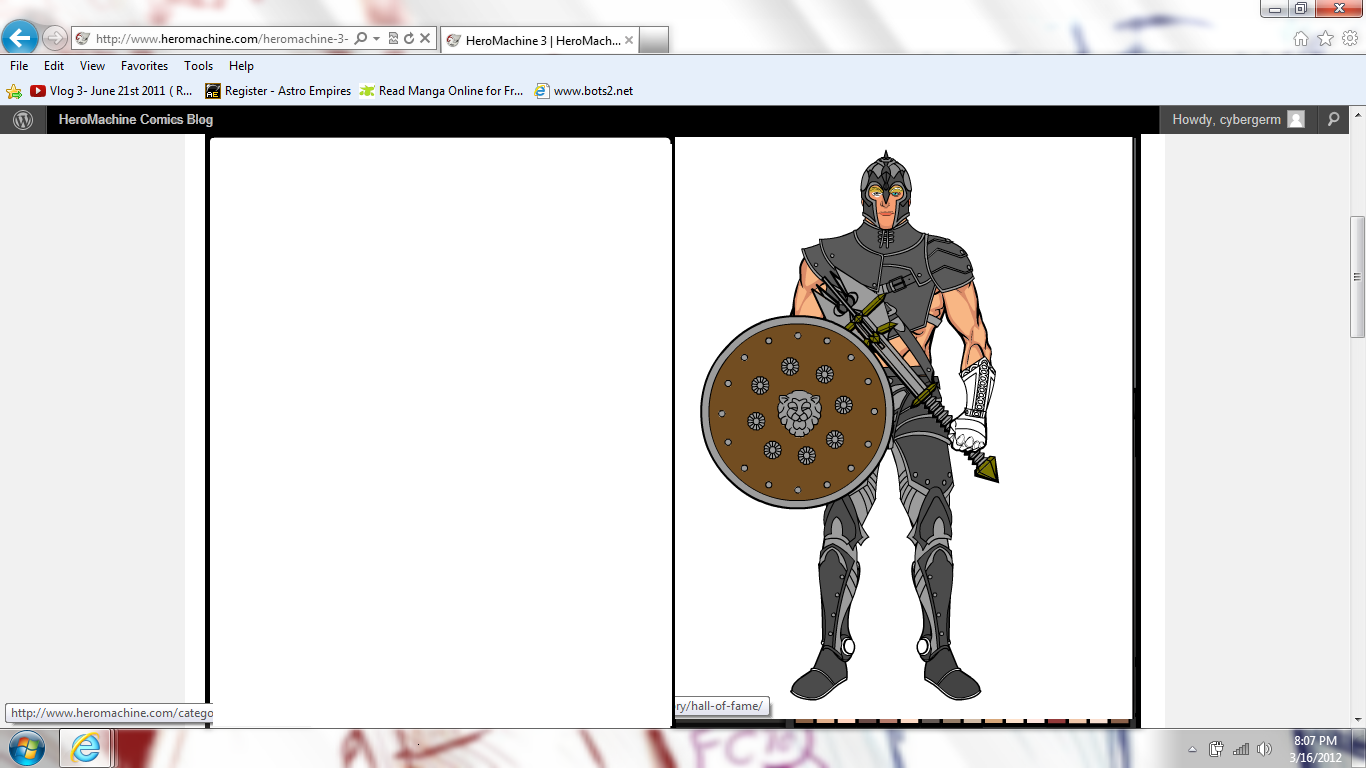Expand the Howdy, cybergerm account menu
The height and width of the screenshot is (768, 1366).
point(1238,120)
